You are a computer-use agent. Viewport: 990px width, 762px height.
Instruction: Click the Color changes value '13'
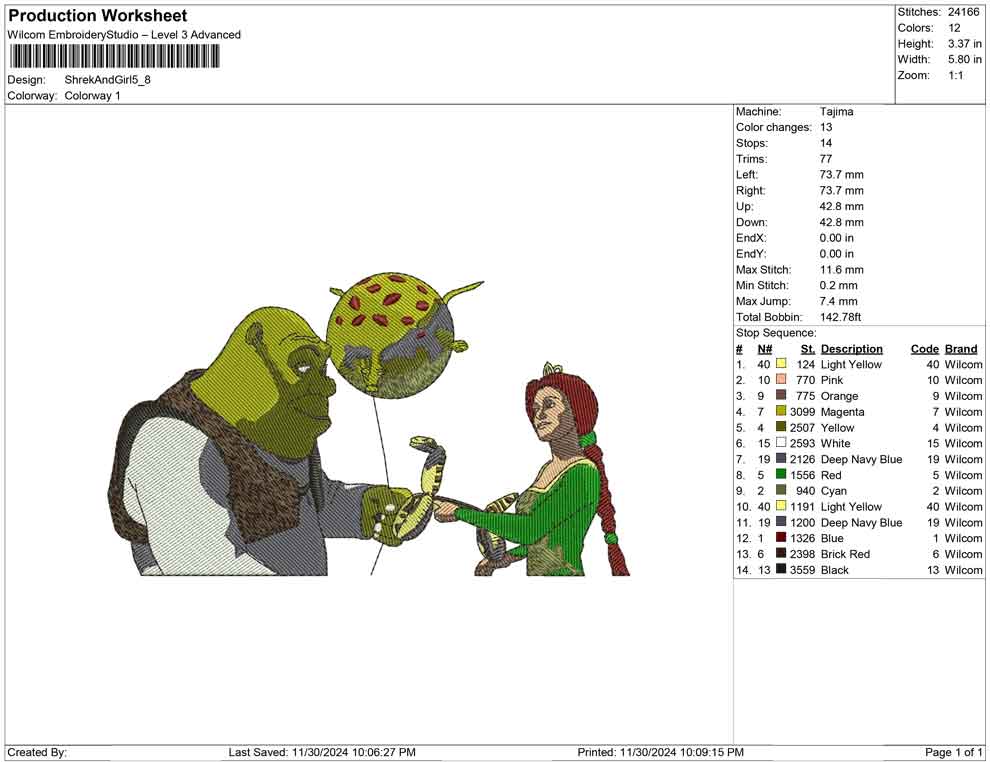[826, 128]
